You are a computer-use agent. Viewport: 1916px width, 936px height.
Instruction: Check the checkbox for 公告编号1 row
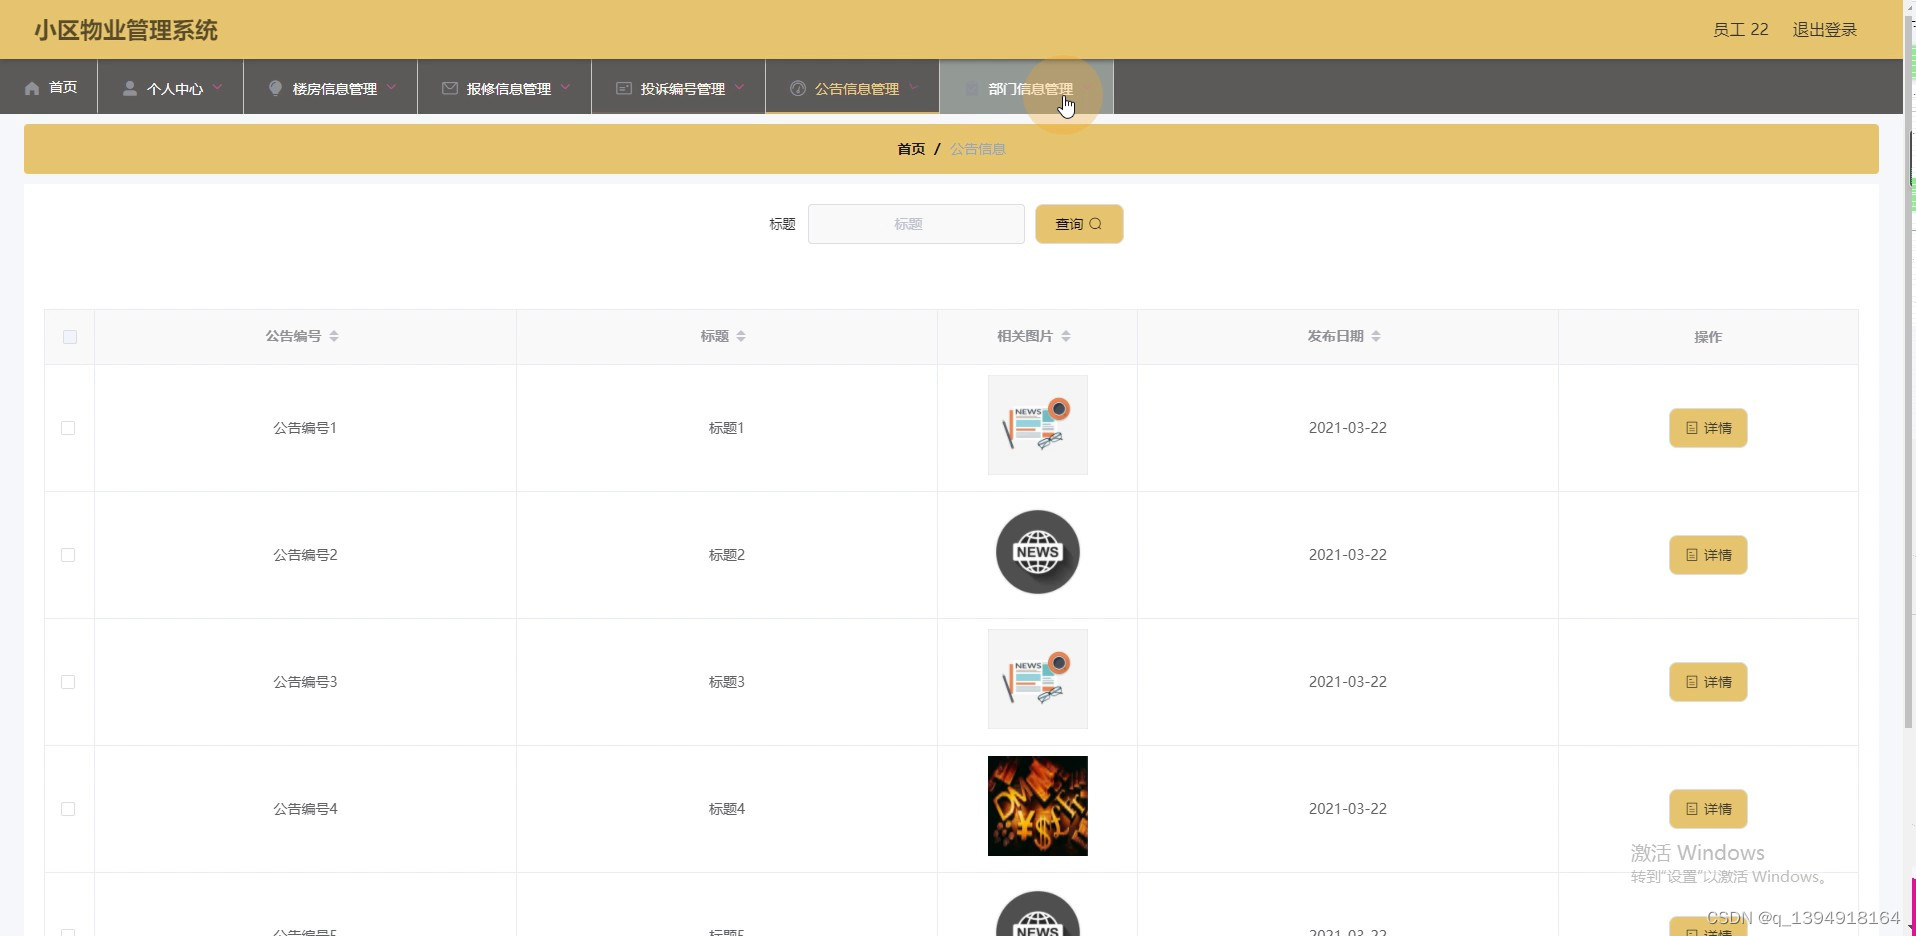68,428
